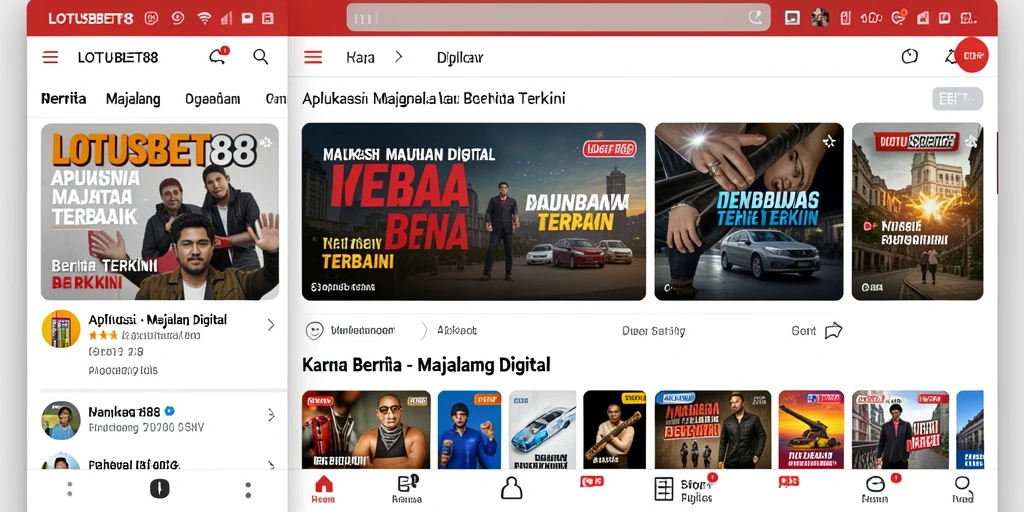Toggle star favorite on LOTUSBET88 banner
The image size is (1024, 512).
[x=266, y=142]
